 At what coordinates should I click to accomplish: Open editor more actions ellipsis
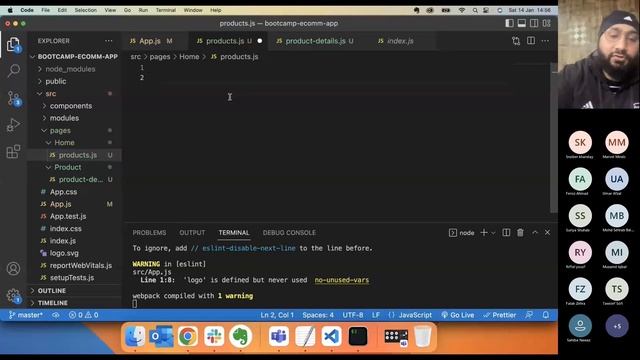[545, 41]
